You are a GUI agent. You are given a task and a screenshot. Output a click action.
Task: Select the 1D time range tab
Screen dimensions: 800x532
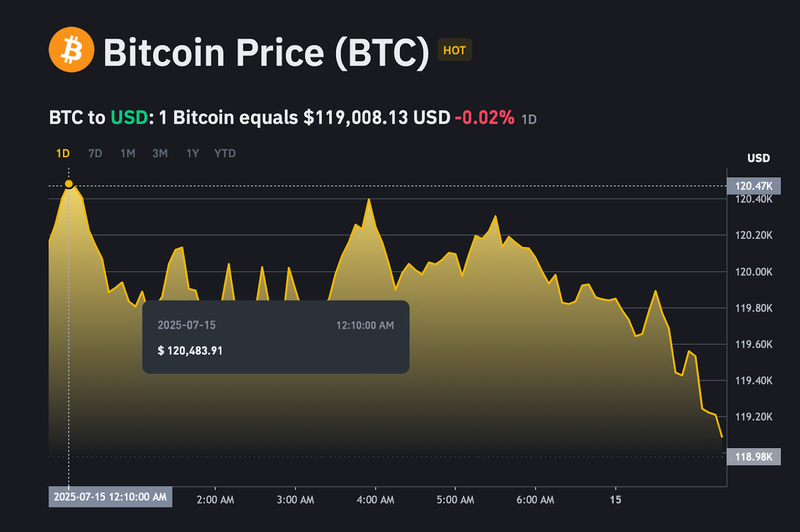point(63,153)
